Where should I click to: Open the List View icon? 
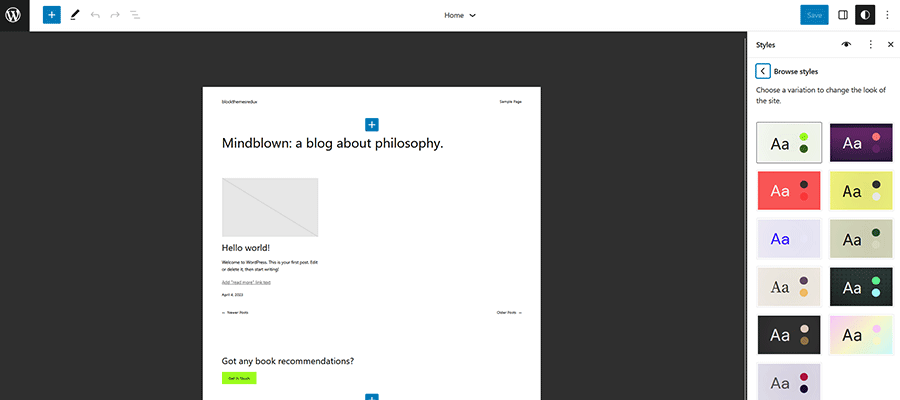tap(135, 15)
